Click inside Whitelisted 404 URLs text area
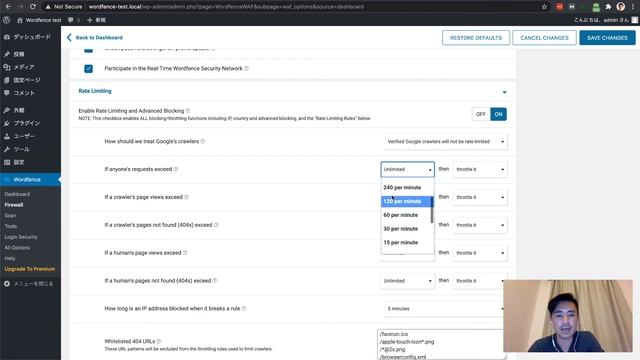 click(440, 344)
